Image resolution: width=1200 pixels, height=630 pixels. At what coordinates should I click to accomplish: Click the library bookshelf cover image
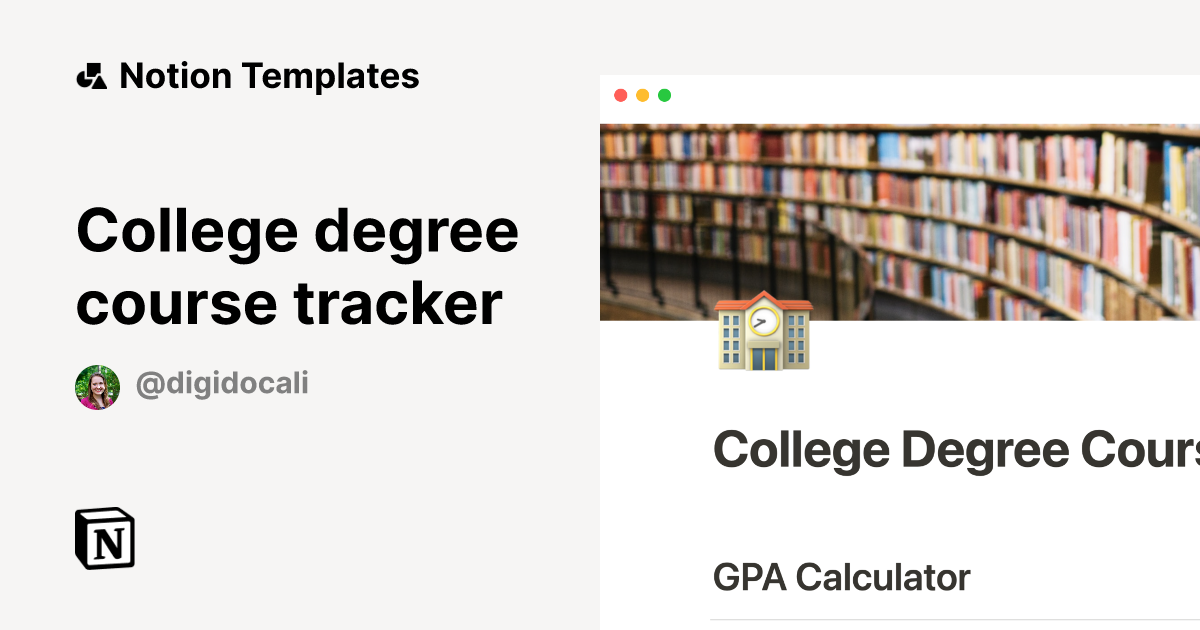(x=900, y=220)
